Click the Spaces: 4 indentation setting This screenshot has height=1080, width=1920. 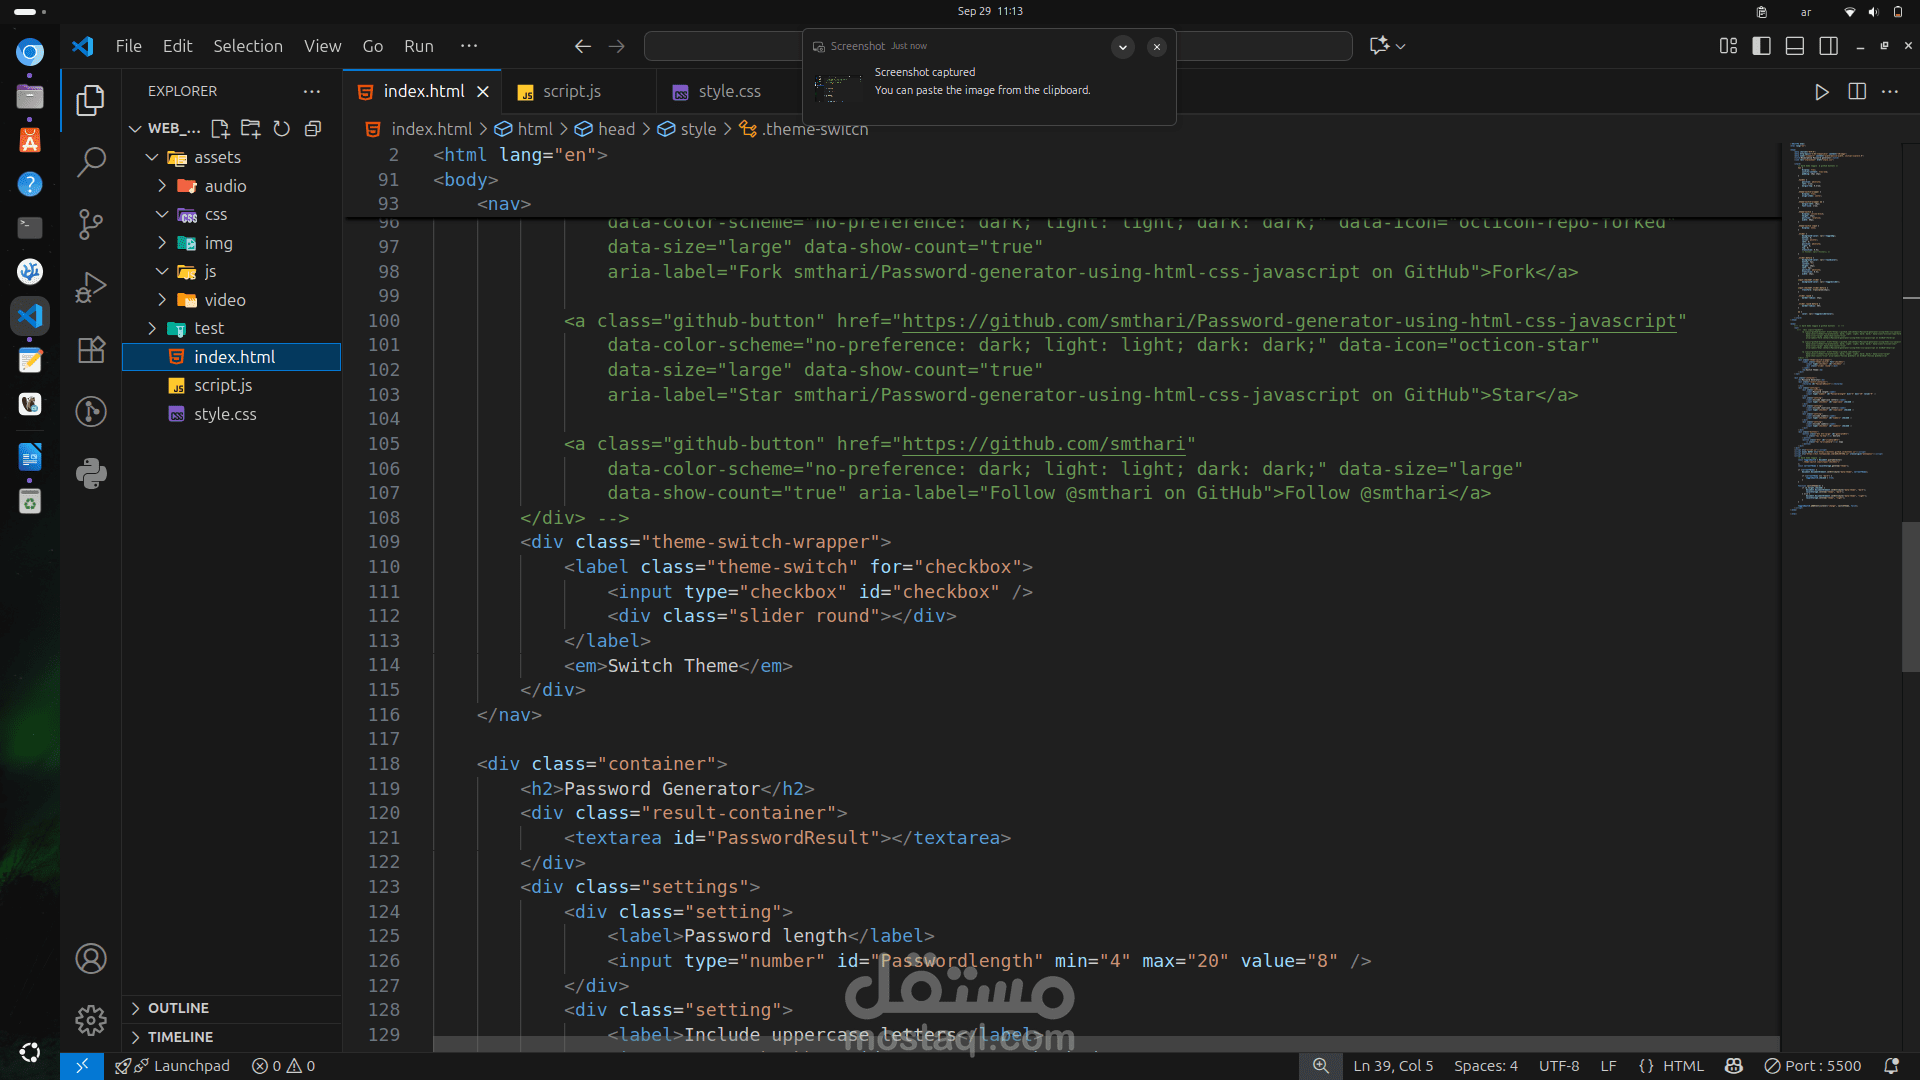[1485, 1066]
